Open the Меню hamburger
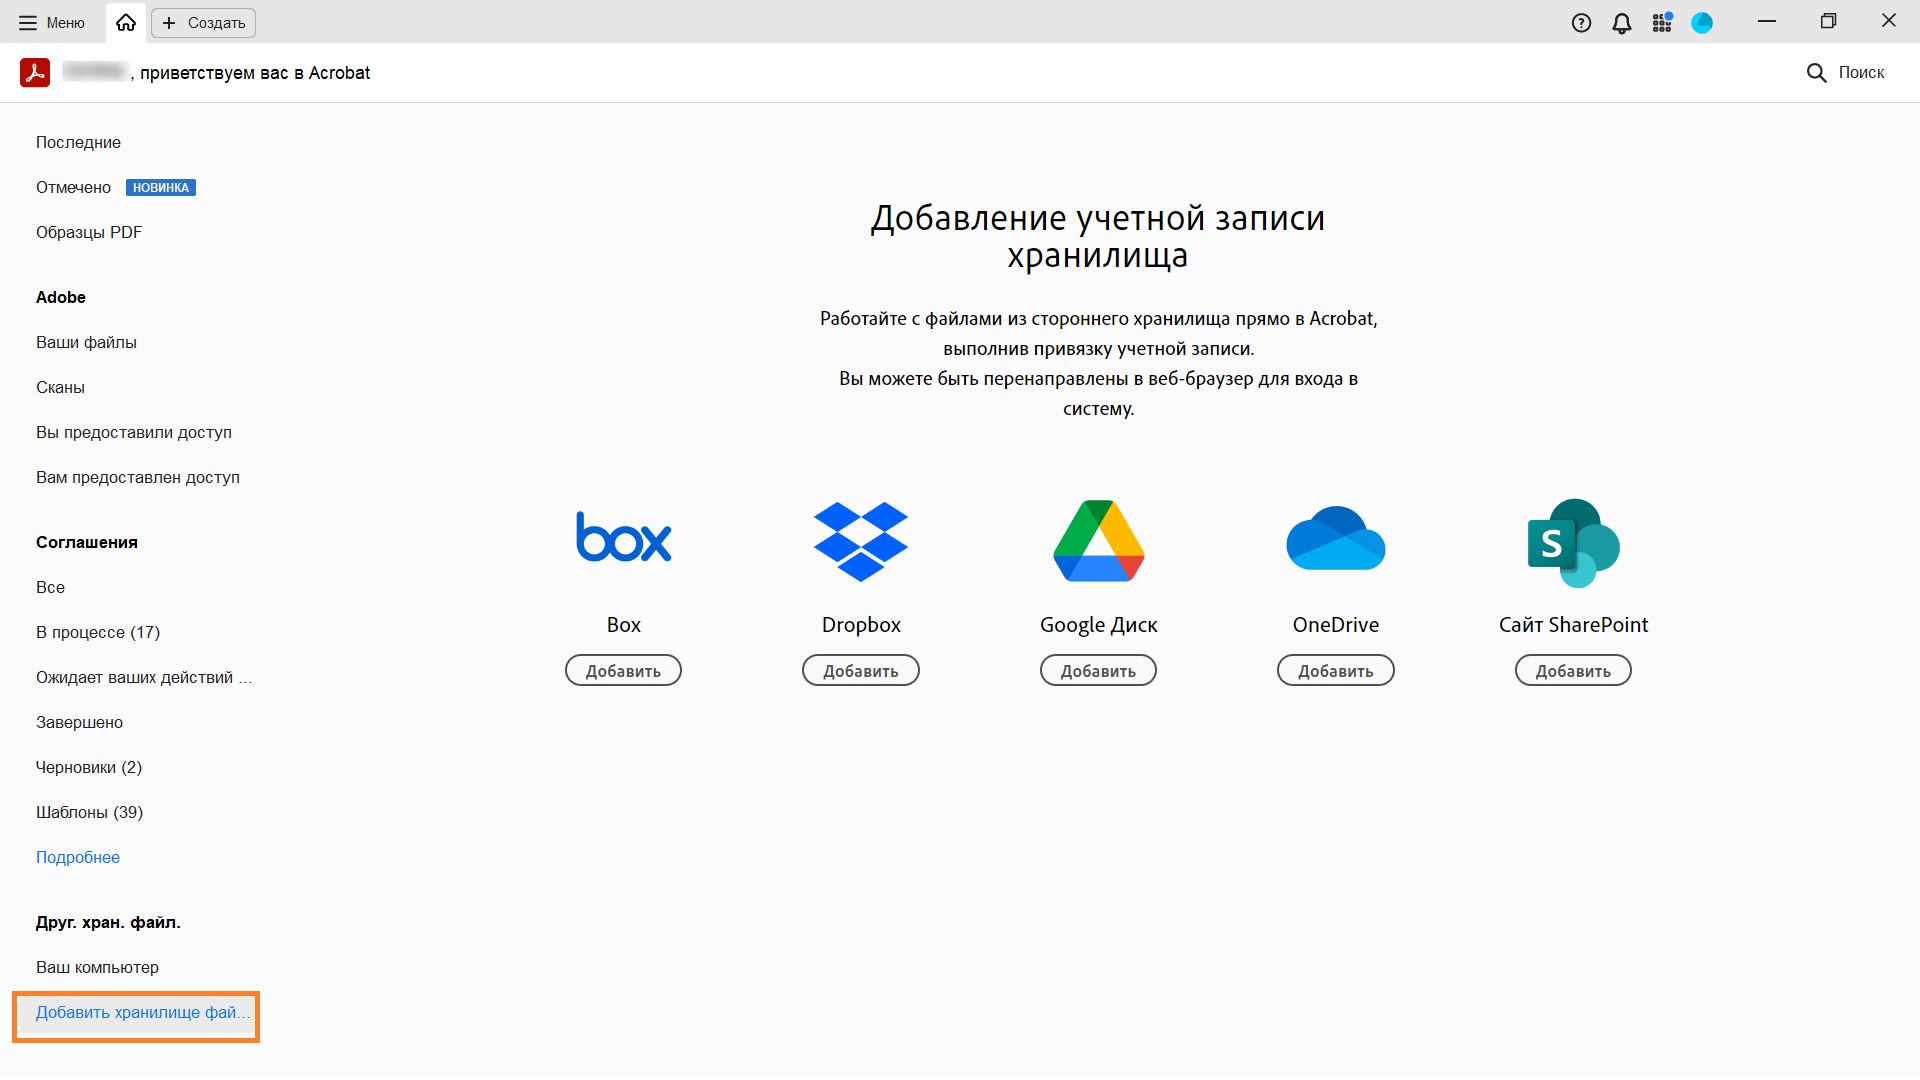1920x1080 pixels. (49, 22)
